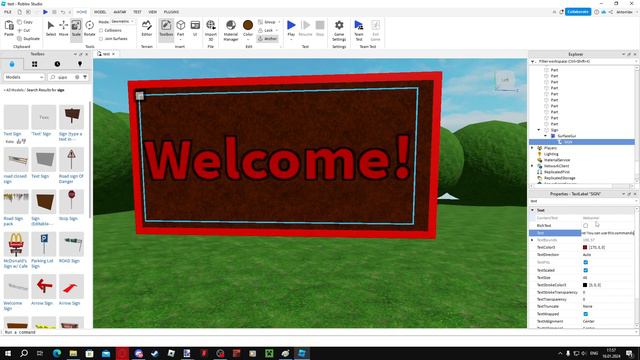Viewport: 640px width, 360px height.
Task: Open Toolbox Inventory grid tab
Action: tap(35, 64)
